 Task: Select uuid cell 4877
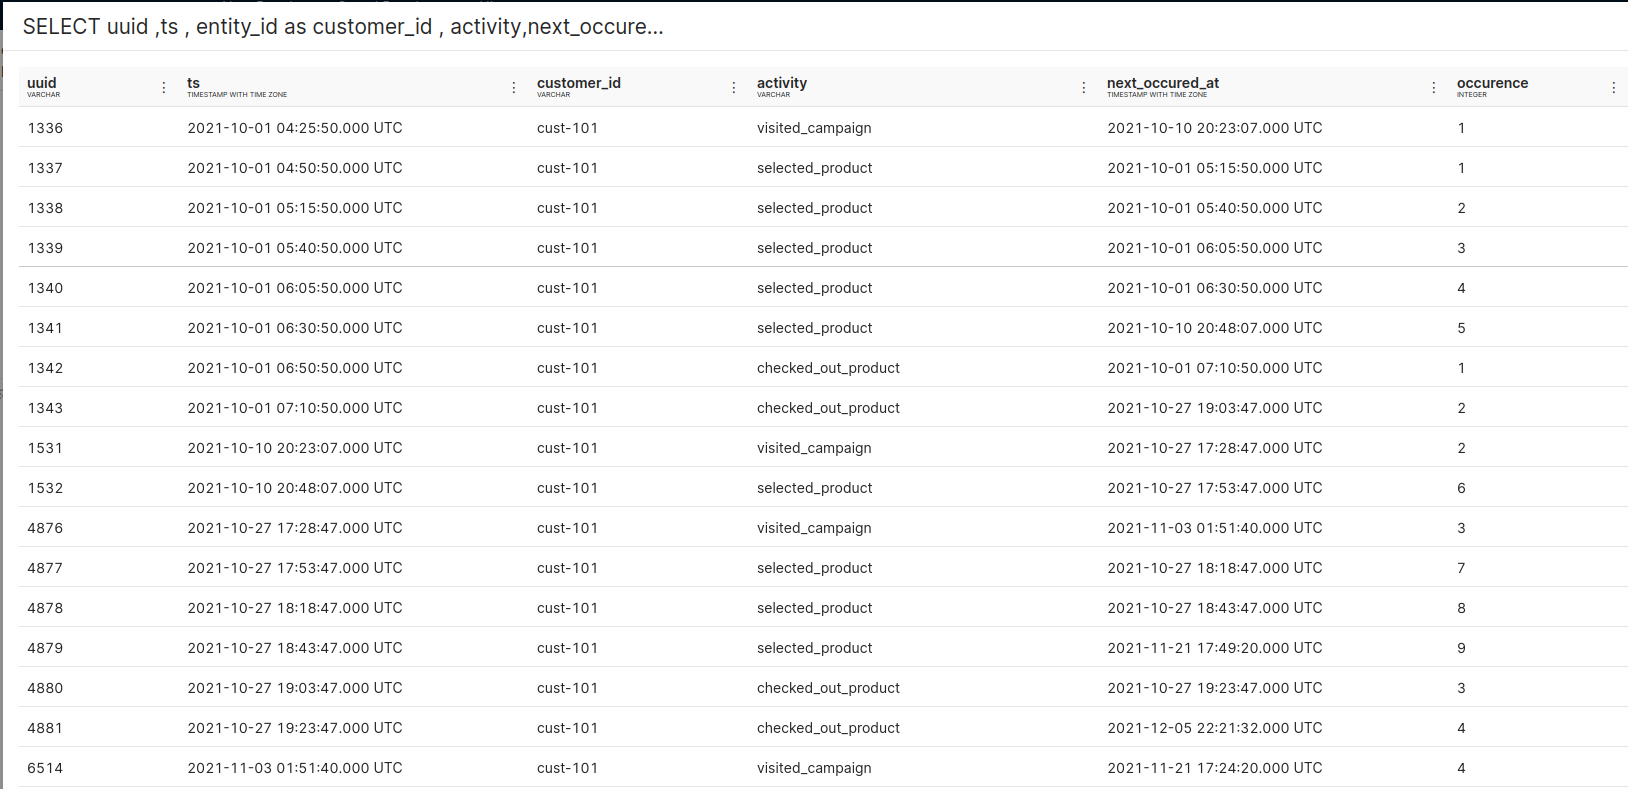coord(45,568)
